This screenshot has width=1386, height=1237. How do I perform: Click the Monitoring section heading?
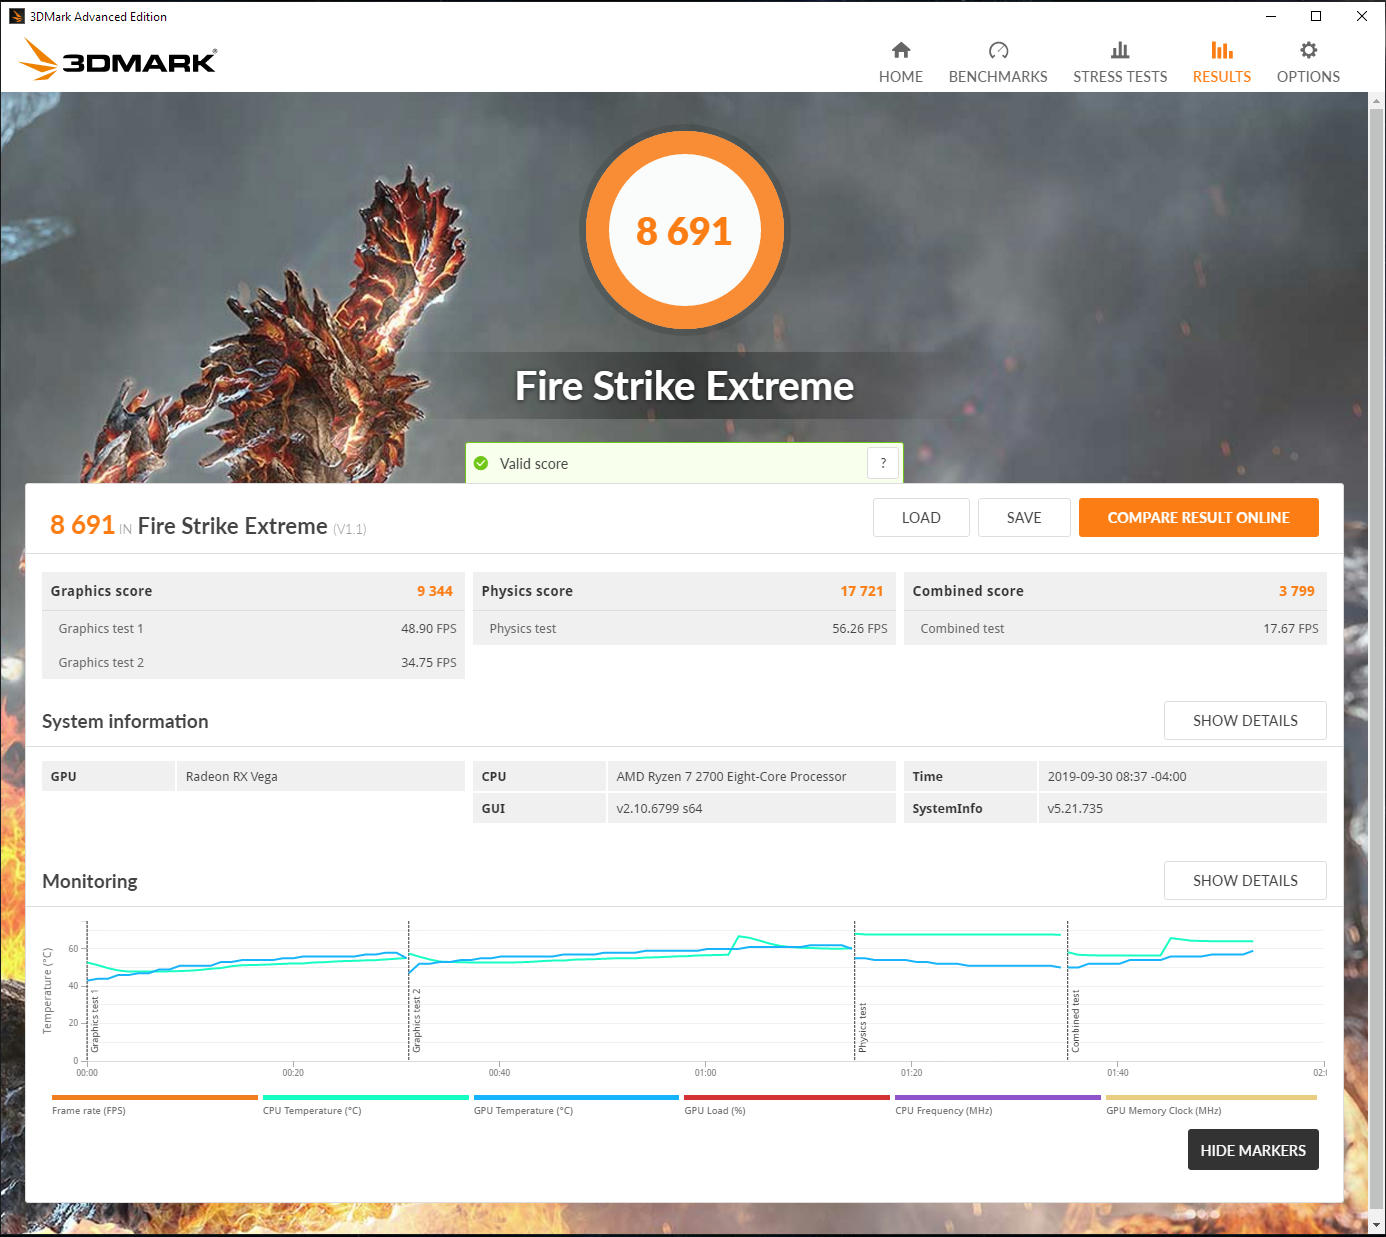[x=90, y=881]
